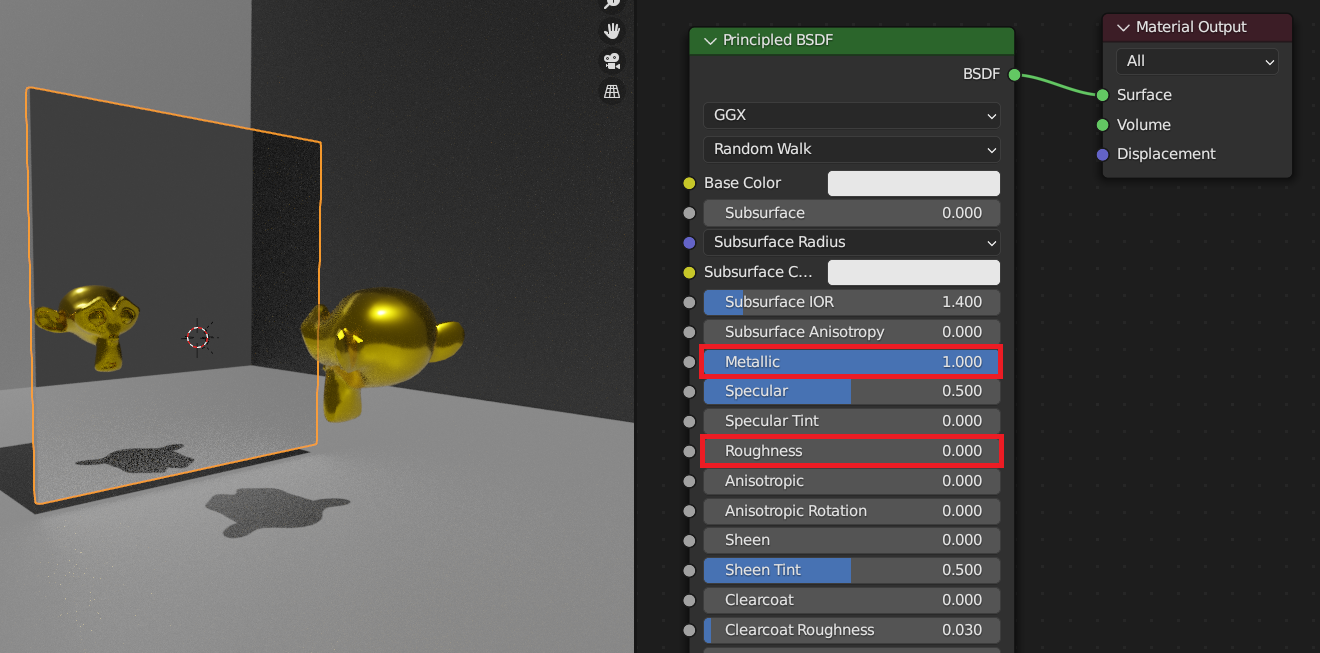This screenshot has height=653, width=1320.
Task: Click the Clearcoat Roughness input socket
Action: 689,630
